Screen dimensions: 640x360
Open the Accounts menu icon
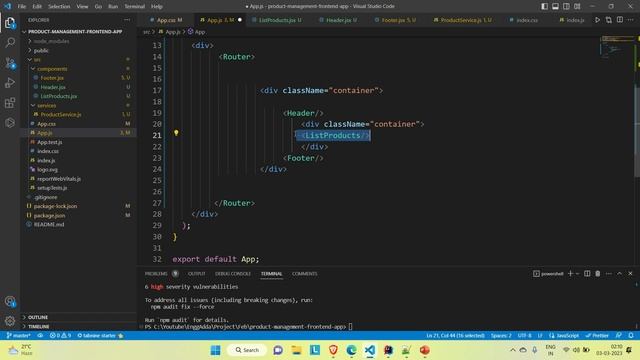pos(10,302)
